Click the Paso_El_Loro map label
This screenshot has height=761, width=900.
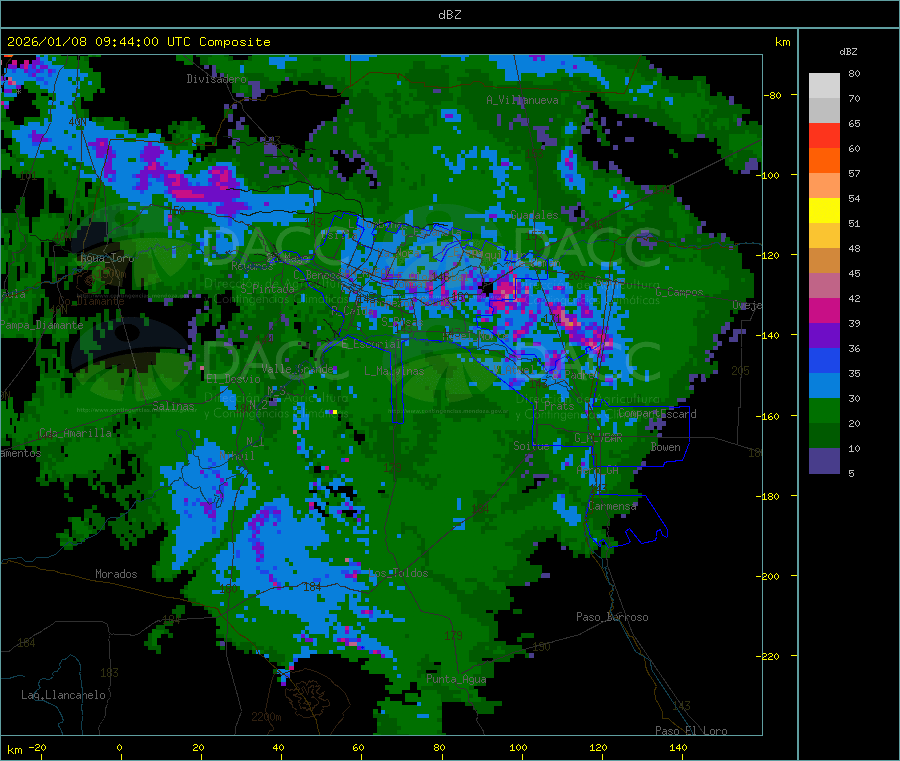click(691, 731)
